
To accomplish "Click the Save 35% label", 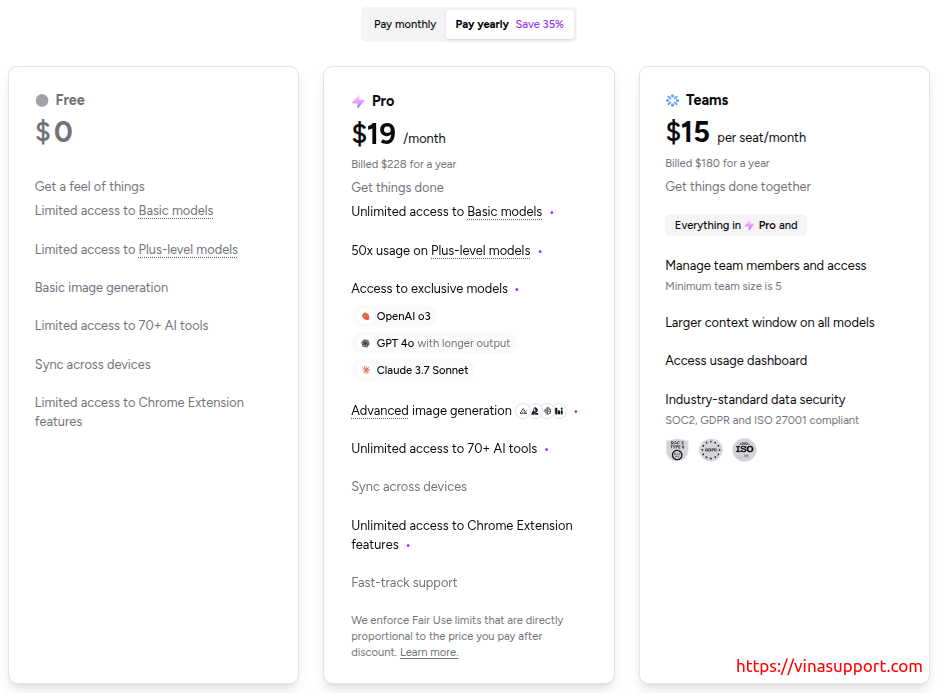I will coord(540,25).
